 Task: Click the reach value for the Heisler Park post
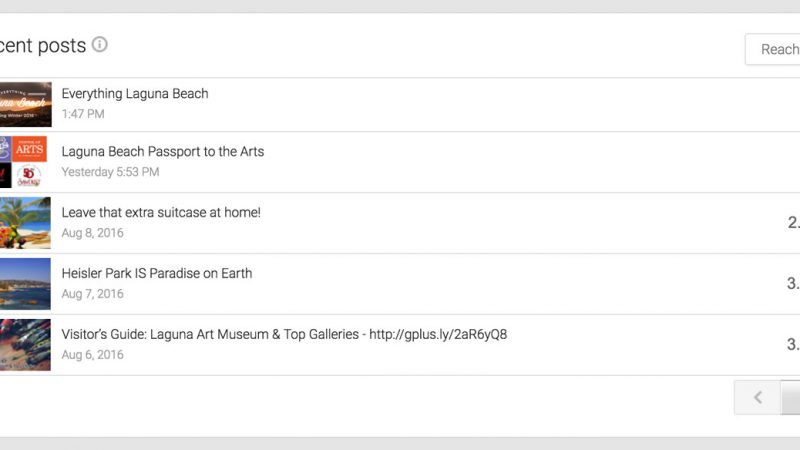792,284
